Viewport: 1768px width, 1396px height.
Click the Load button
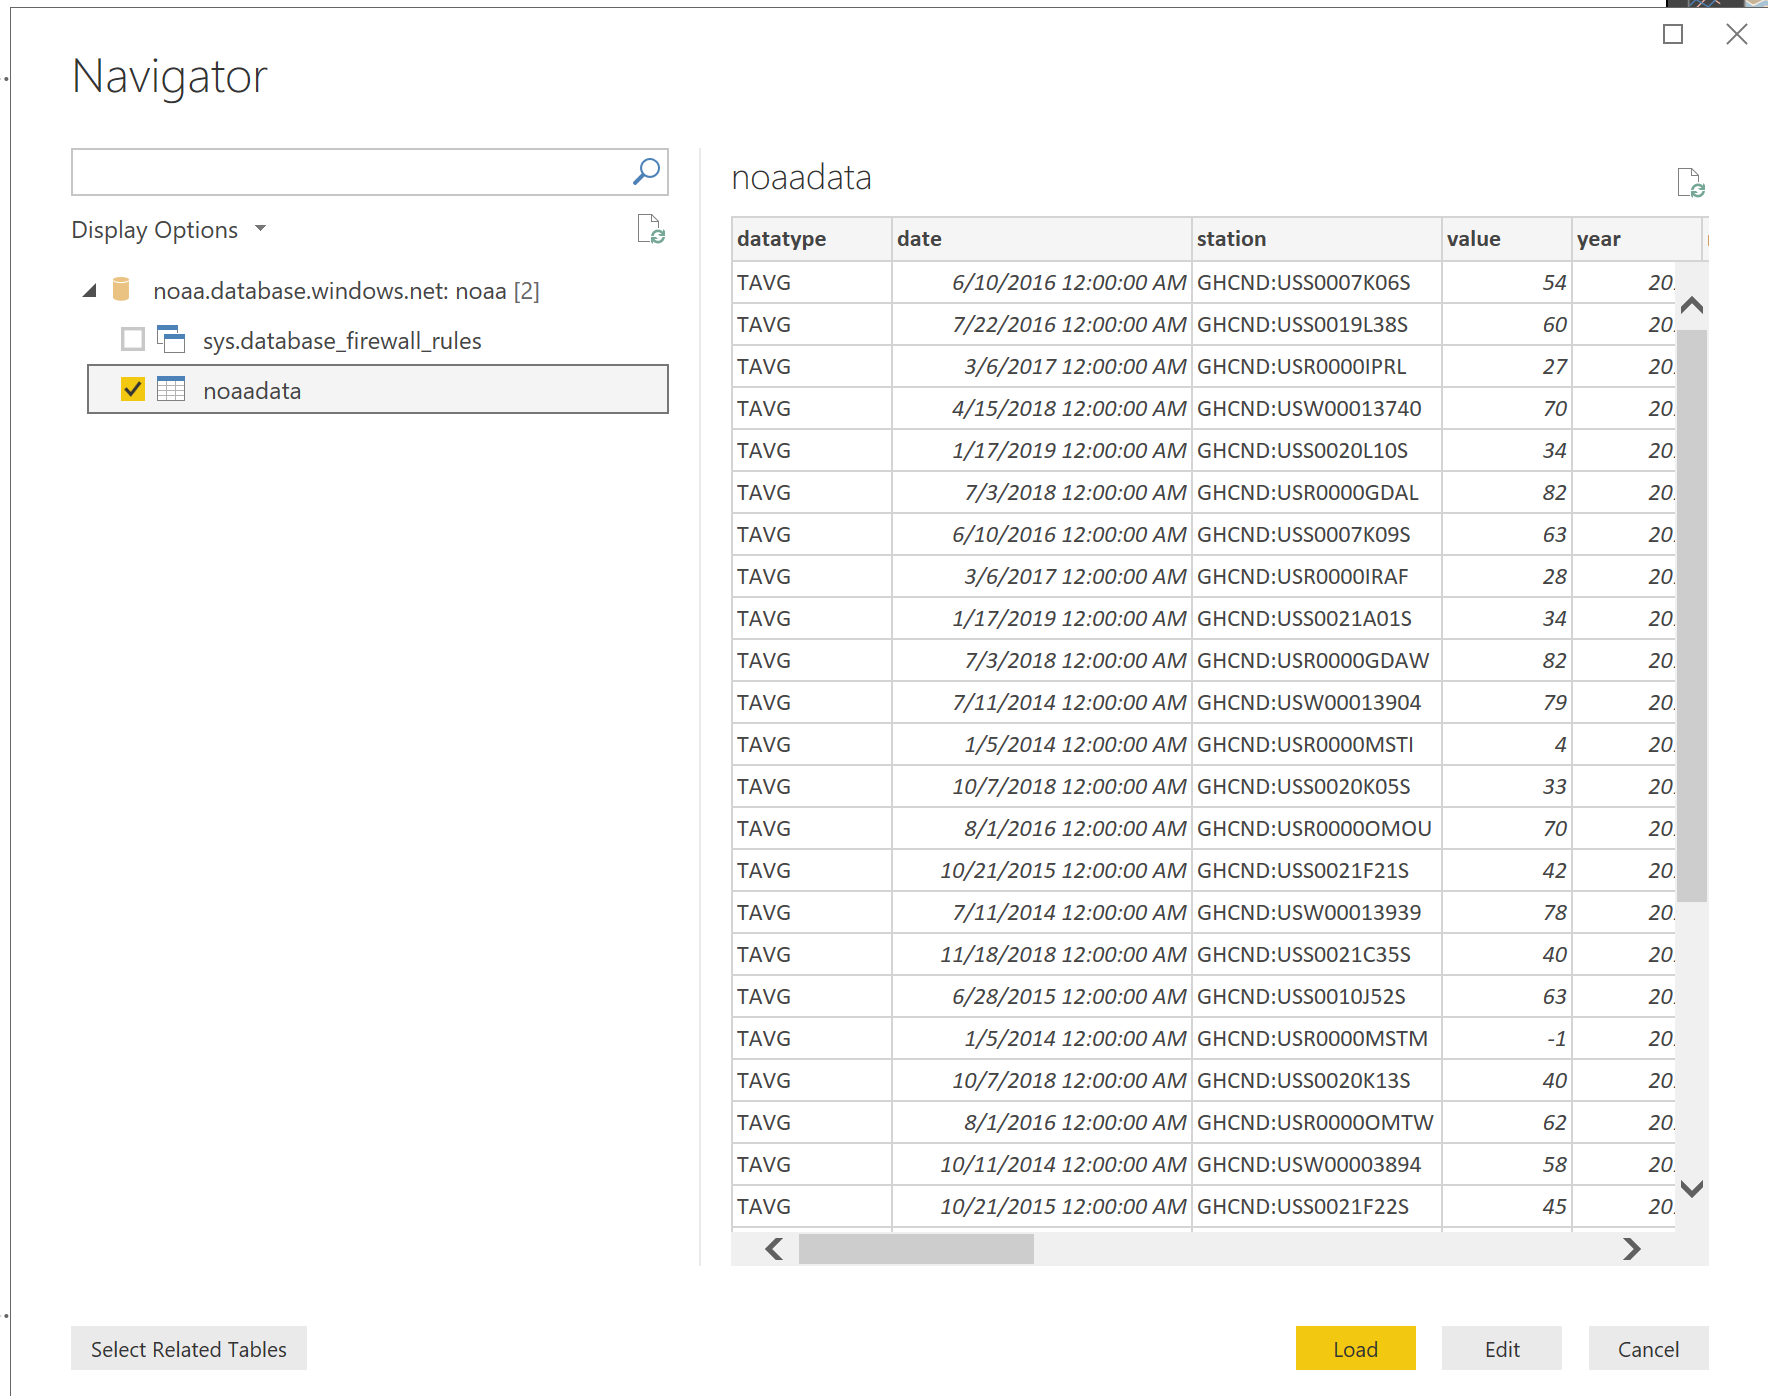1355,1349
